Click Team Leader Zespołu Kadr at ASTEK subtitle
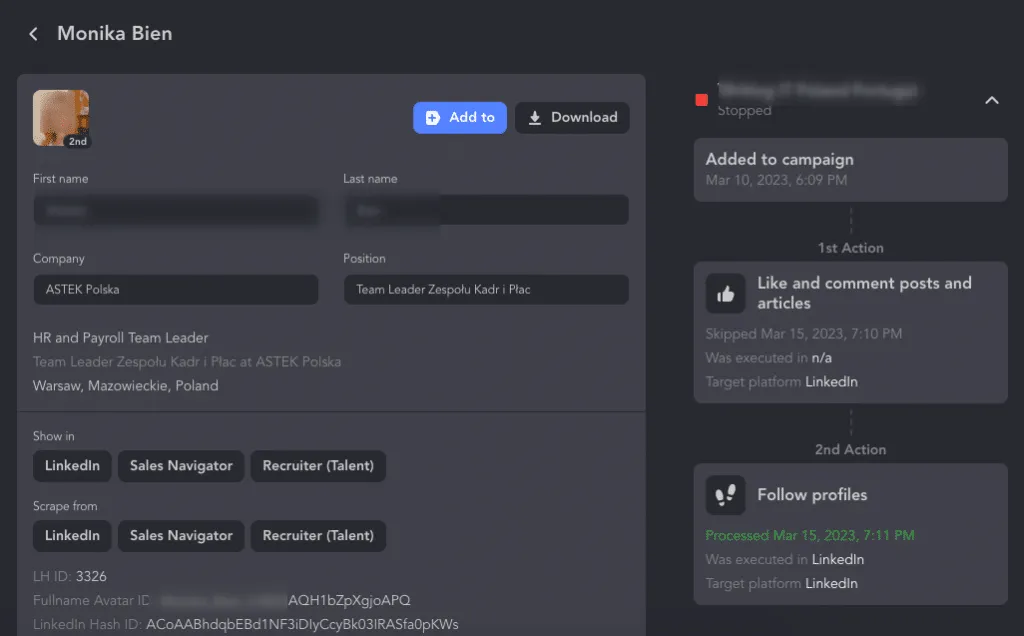Screen dimensions: 1024x636 click(x=187, y=362)
